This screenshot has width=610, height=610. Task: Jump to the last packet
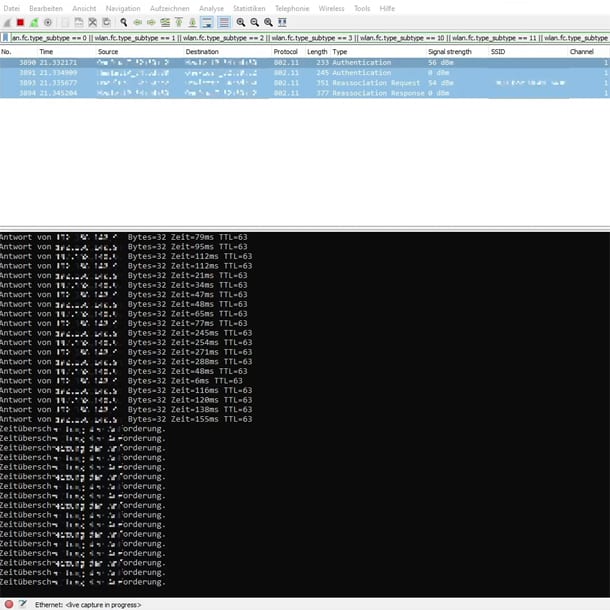tap(193, 22)
